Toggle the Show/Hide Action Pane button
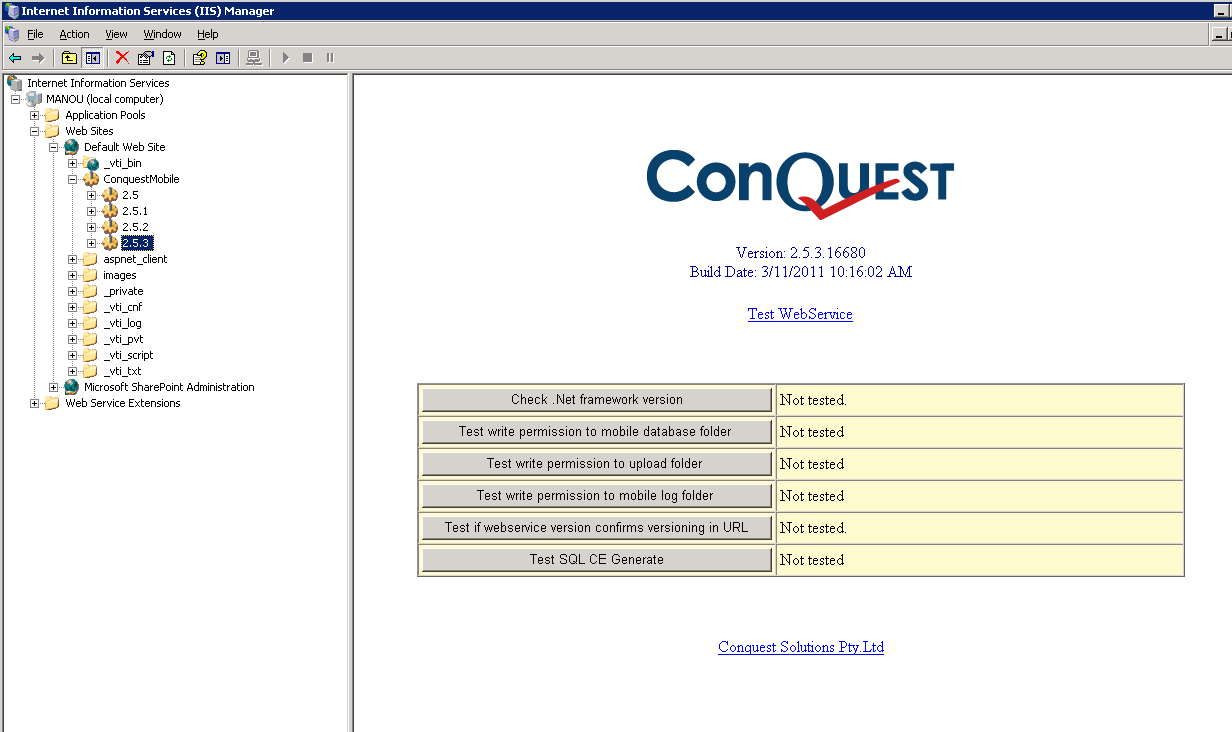1232x732 pixels. [x=224, y=58]
